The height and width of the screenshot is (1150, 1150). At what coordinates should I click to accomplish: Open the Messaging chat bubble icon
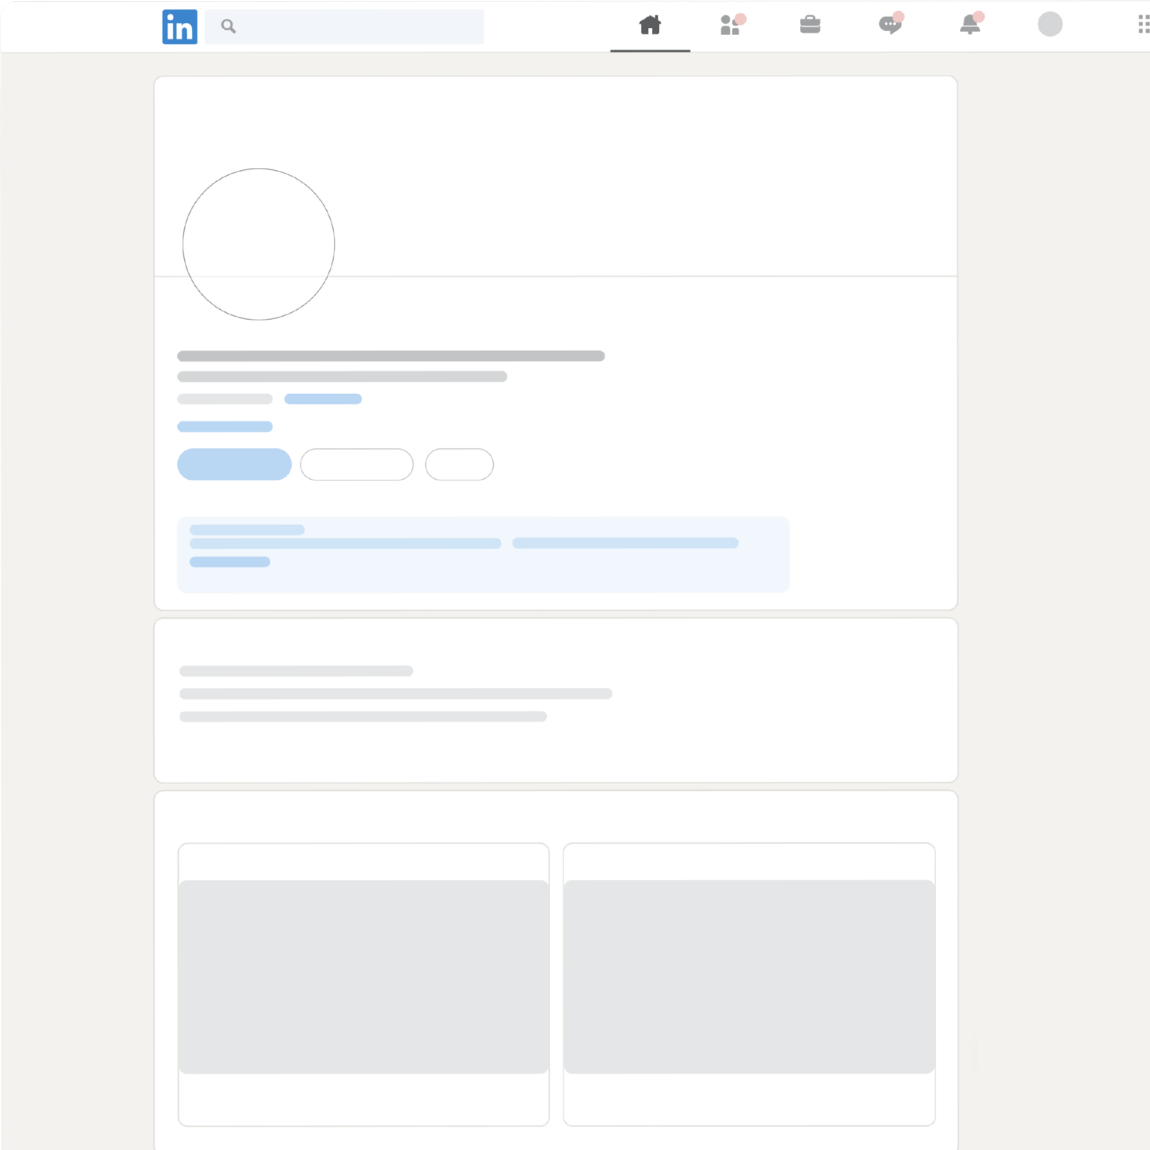point(889,25)
